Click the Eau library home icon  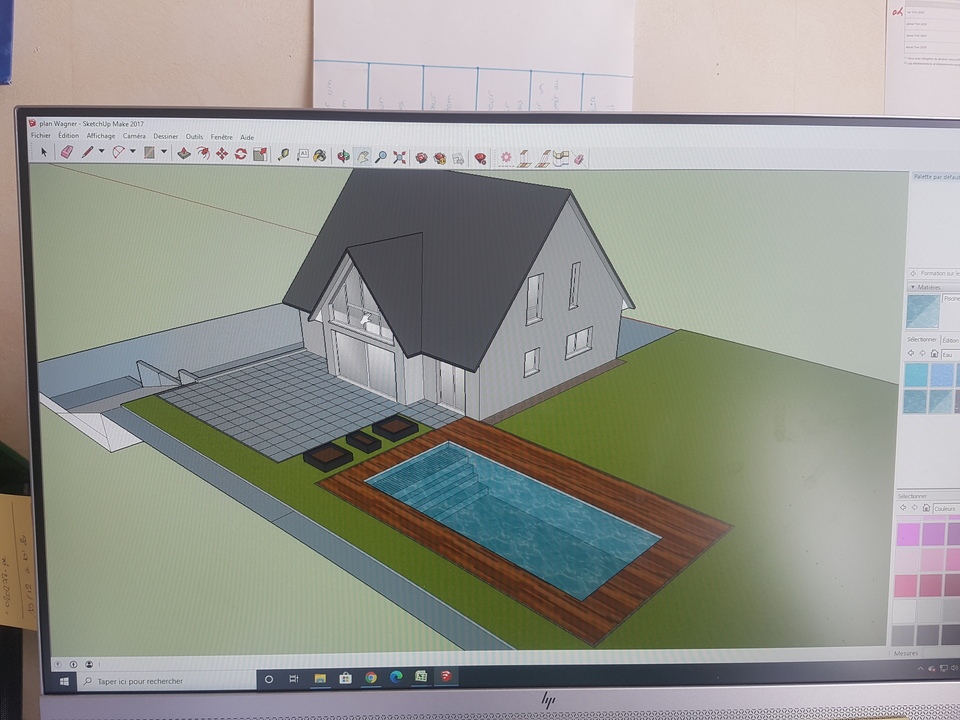(x=934, y=353)
